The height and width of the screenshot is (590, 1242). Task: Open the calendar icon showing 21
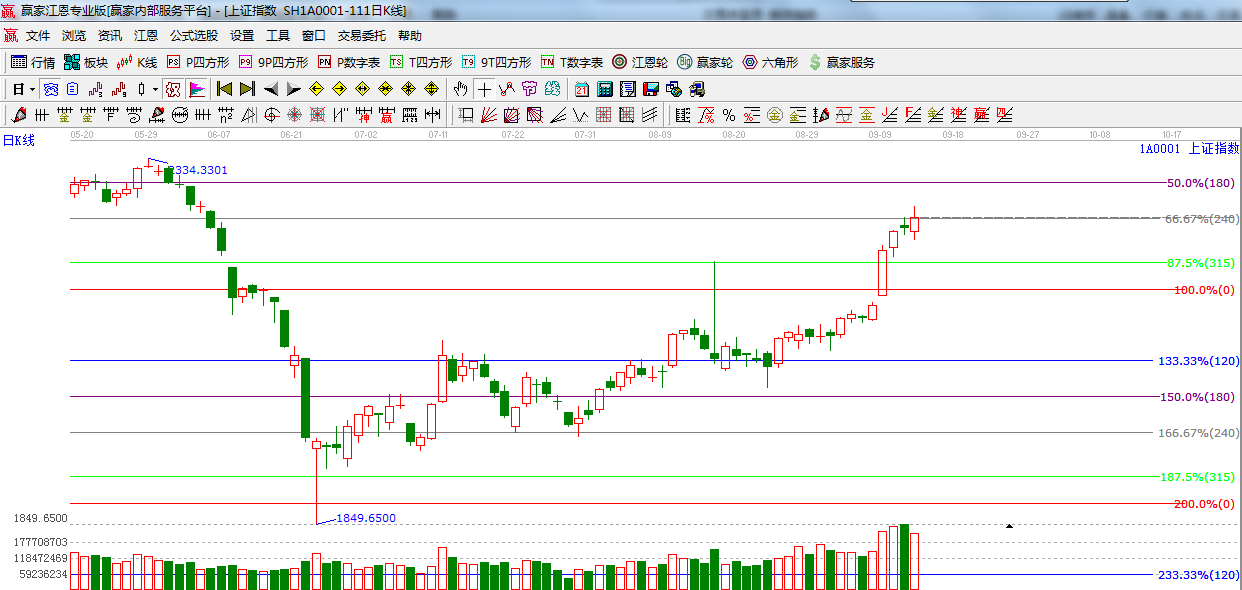tap(581, 89)
